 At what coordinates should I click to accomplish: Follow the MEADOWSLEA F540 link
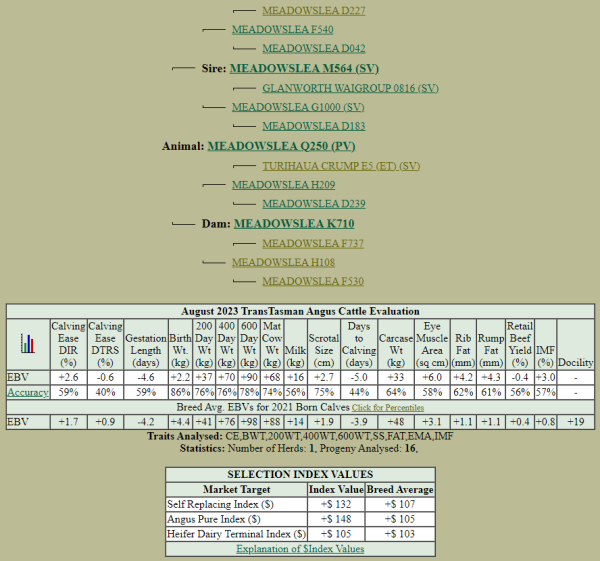click(282, 29)
